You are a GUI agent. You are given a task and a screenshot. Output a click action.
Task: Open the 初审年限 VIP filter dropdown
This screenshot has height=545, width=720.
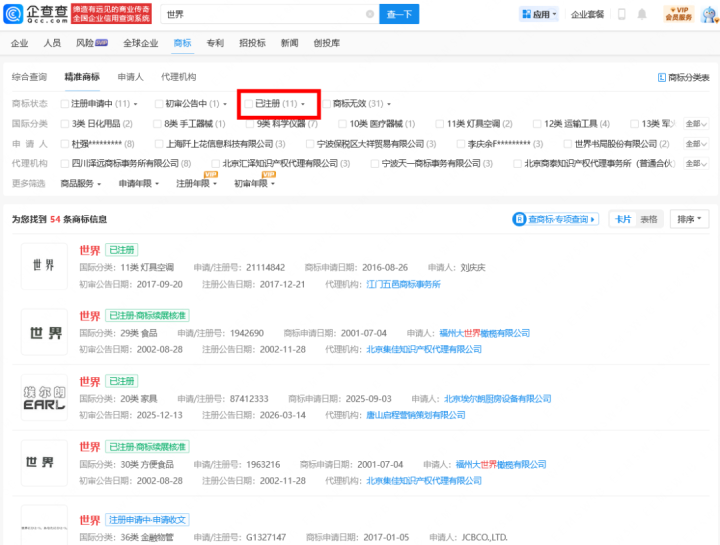(254, 184)
